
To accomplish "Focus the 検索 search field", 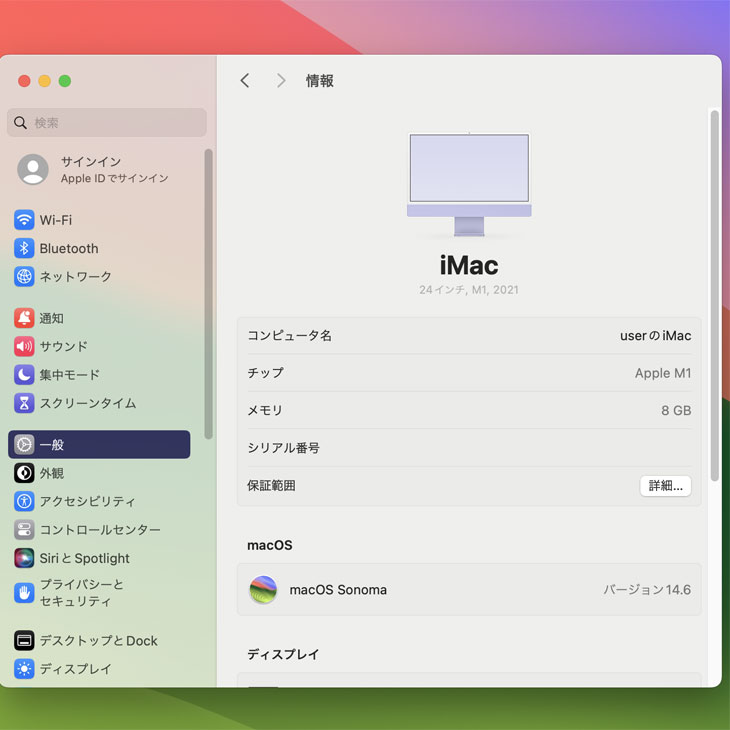I will coord(107,122).
